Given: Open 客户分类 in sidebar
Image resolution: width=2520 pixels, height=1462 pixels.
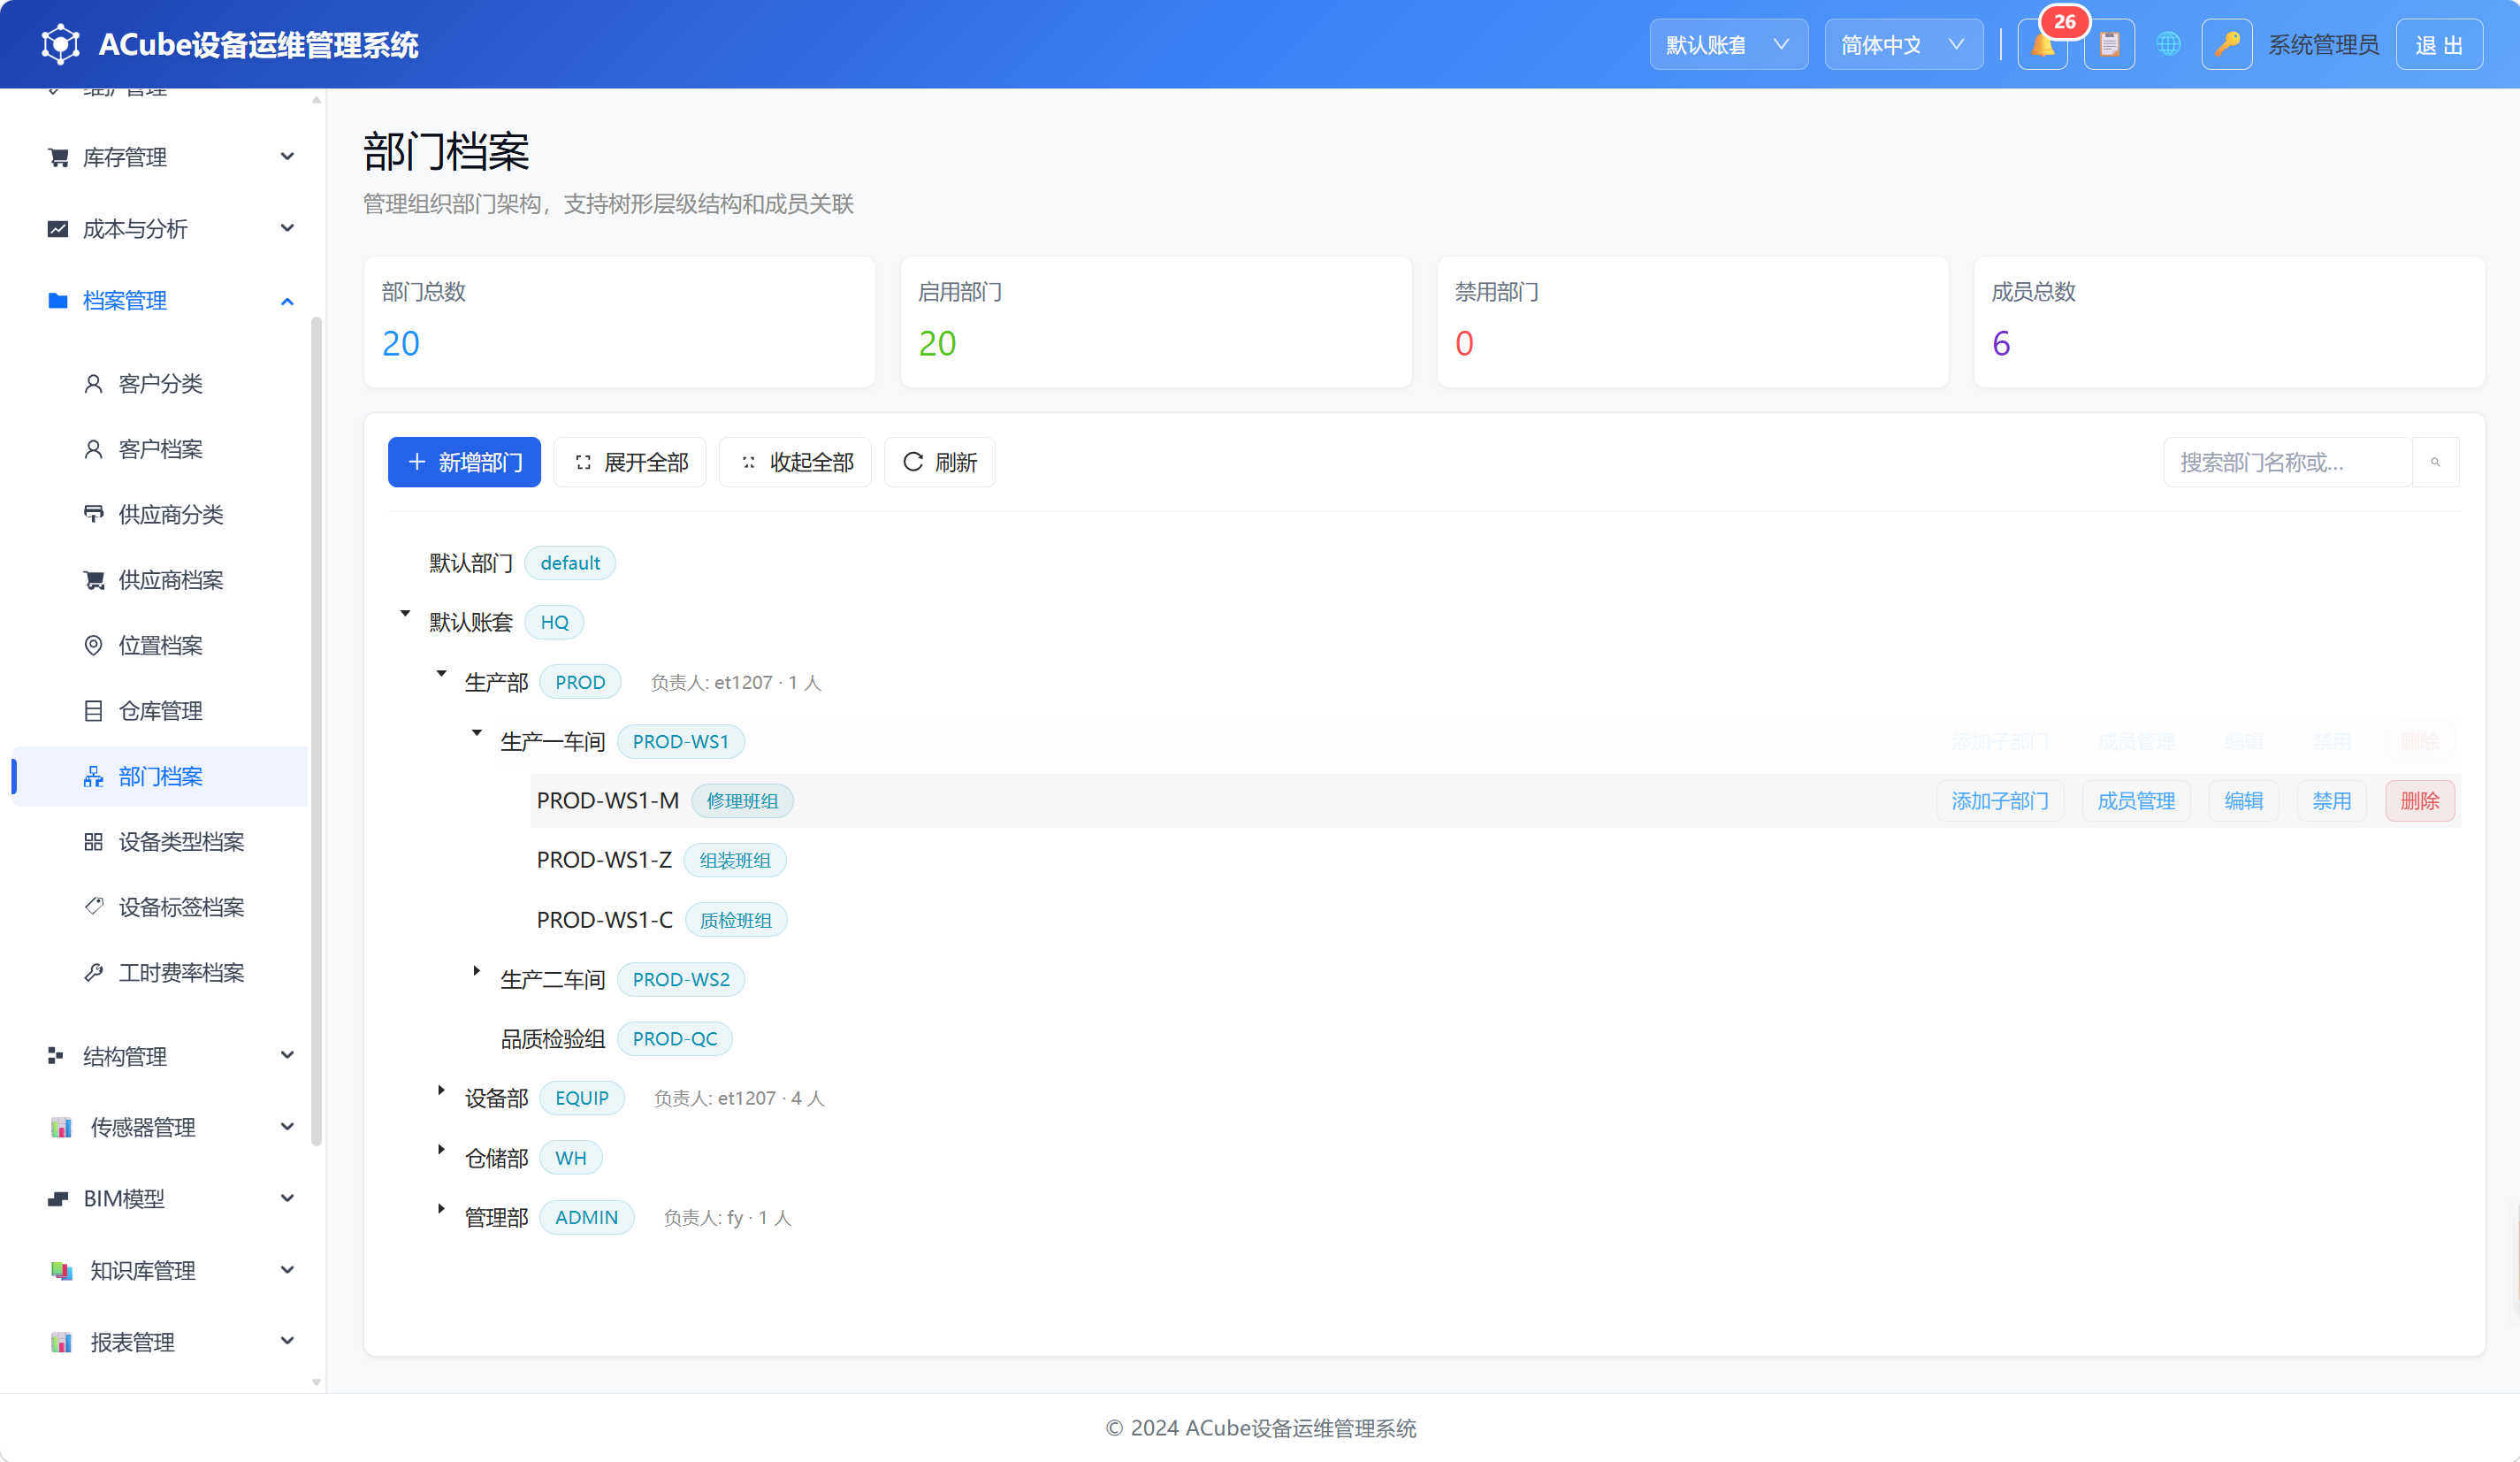Looking at the screenshot, I should pyautogui.click(x=160, y=384).
